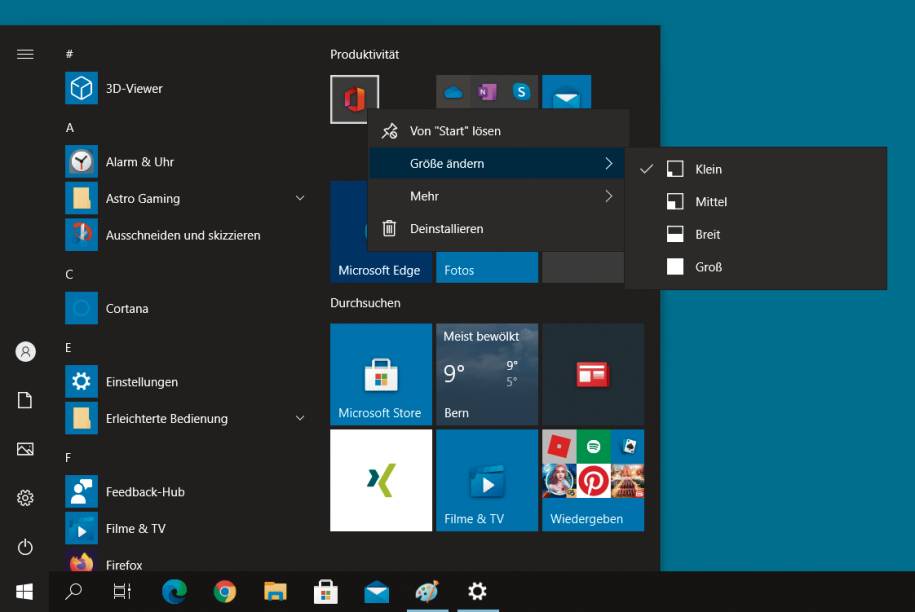This screenshot has width=915, height=612.
Task: Open the Microsoft Store tile
Action: [x=381, y=374]
